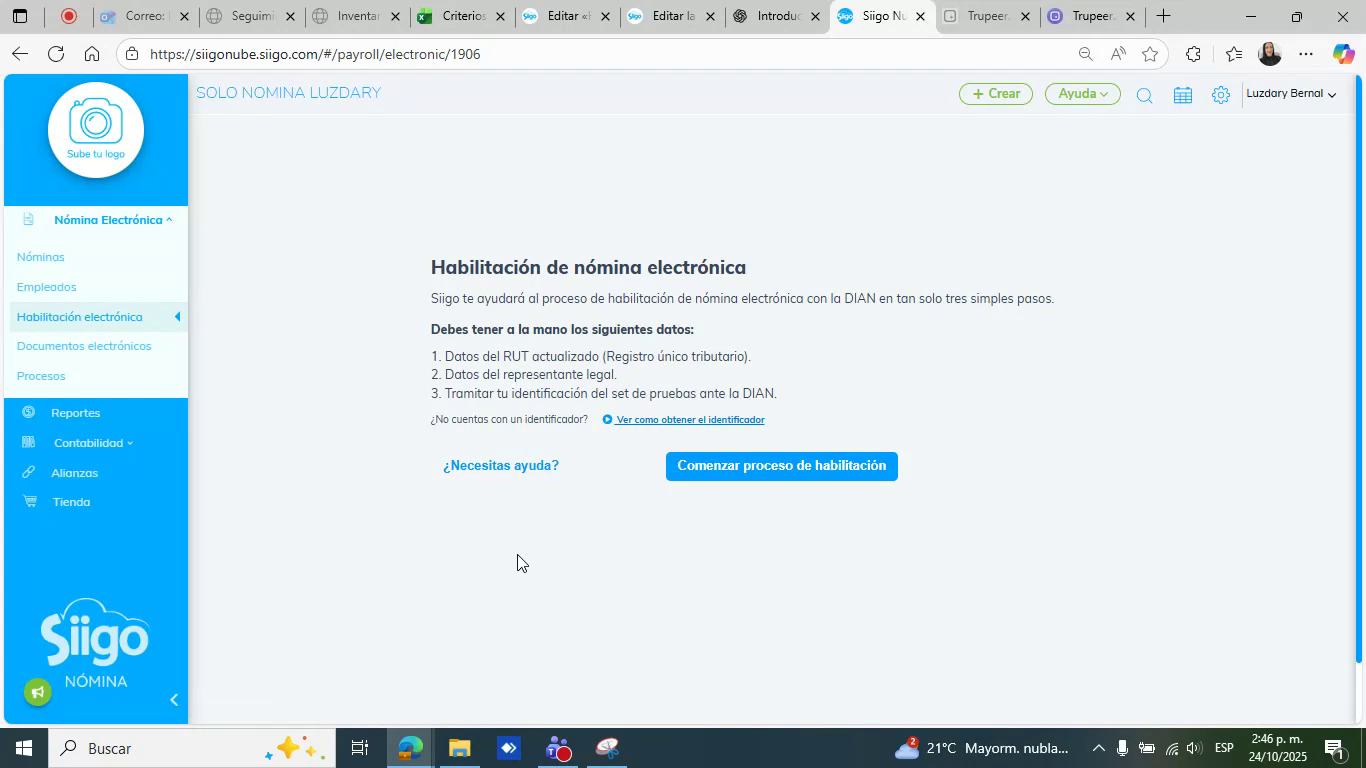Click the taskbar clock and date
1366x768 pixels.
(x=1278, y=748)
